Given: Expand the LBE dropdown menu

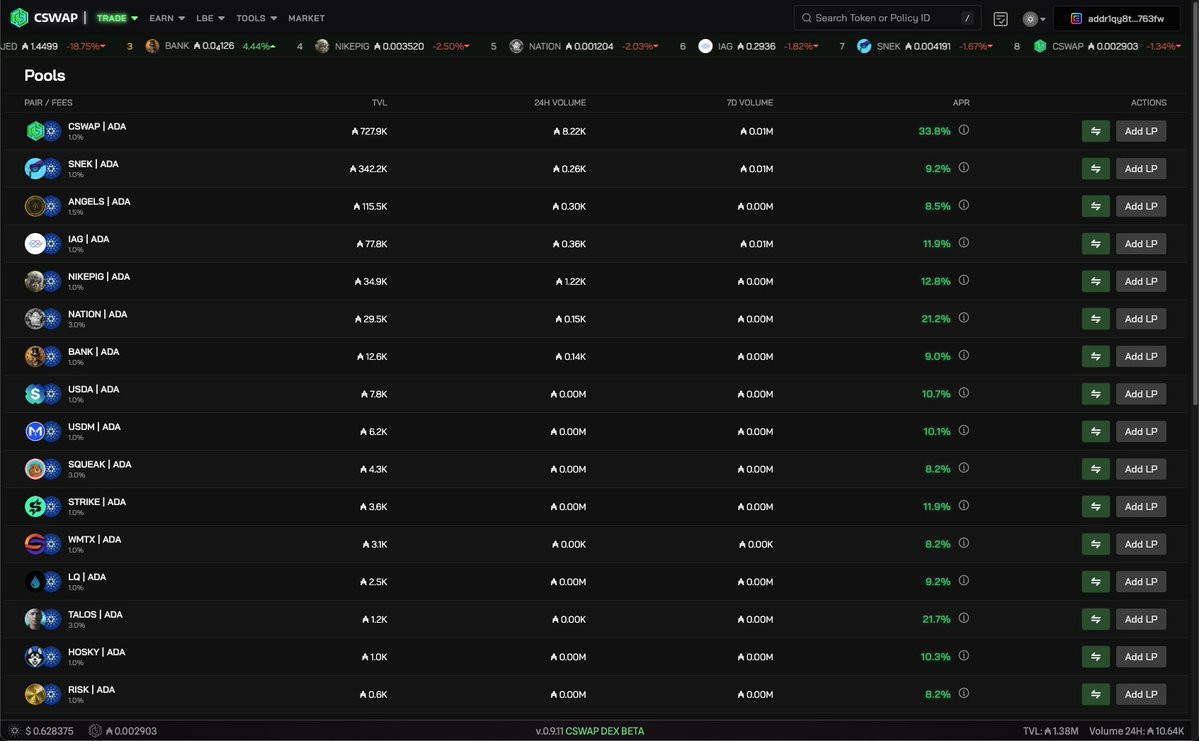Looking at the screenshot, I should [x=210, y=18].
